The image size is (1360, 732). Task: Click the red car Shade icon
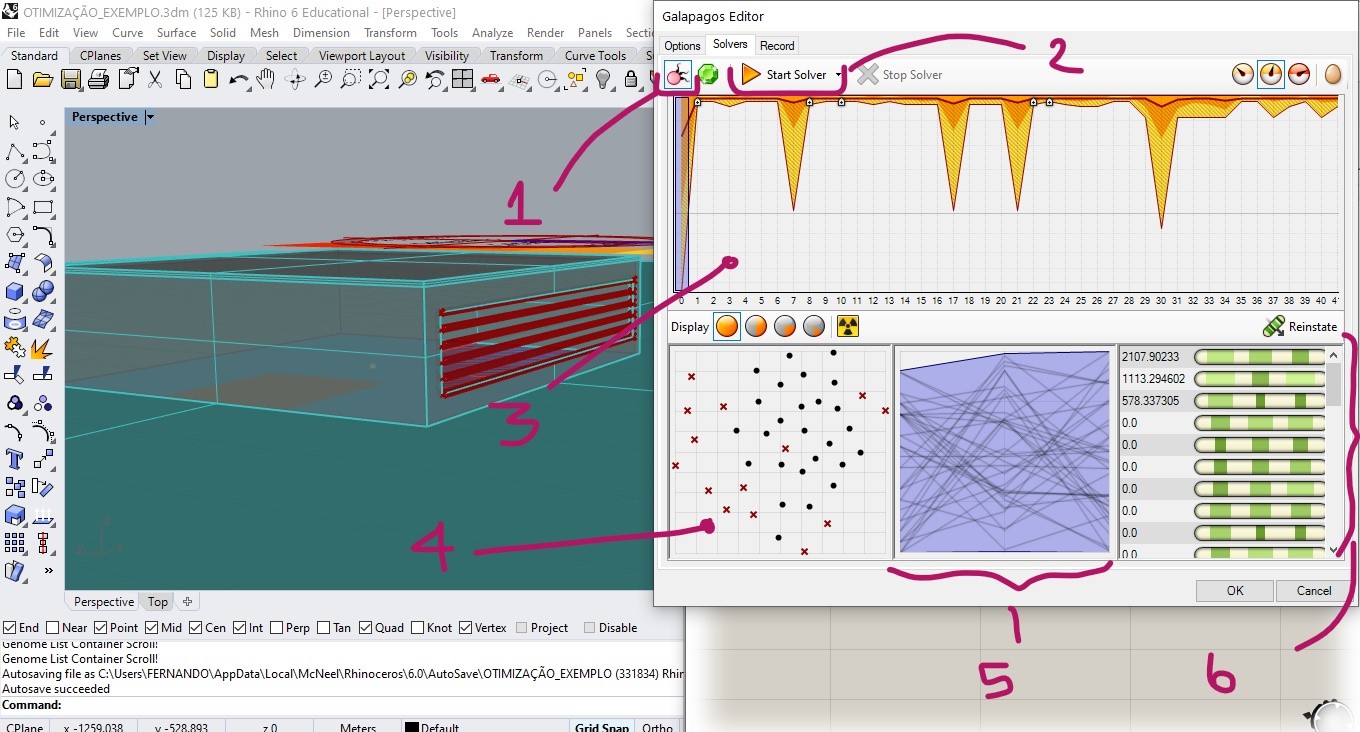(490, 80)
